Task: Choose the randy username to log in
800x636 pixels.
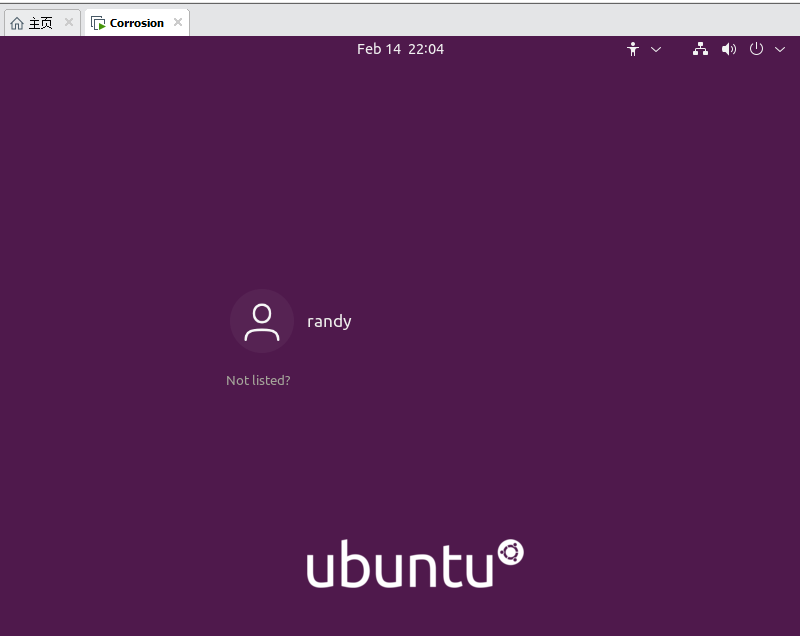Action: point(329,321)
